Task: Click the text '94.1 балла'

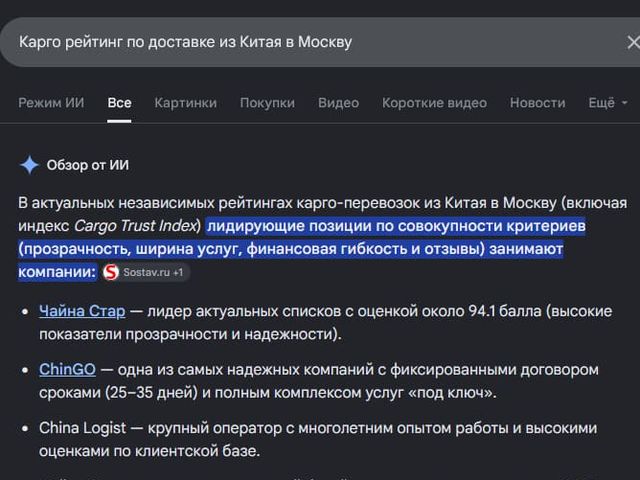Action: [x=505, y=311]
